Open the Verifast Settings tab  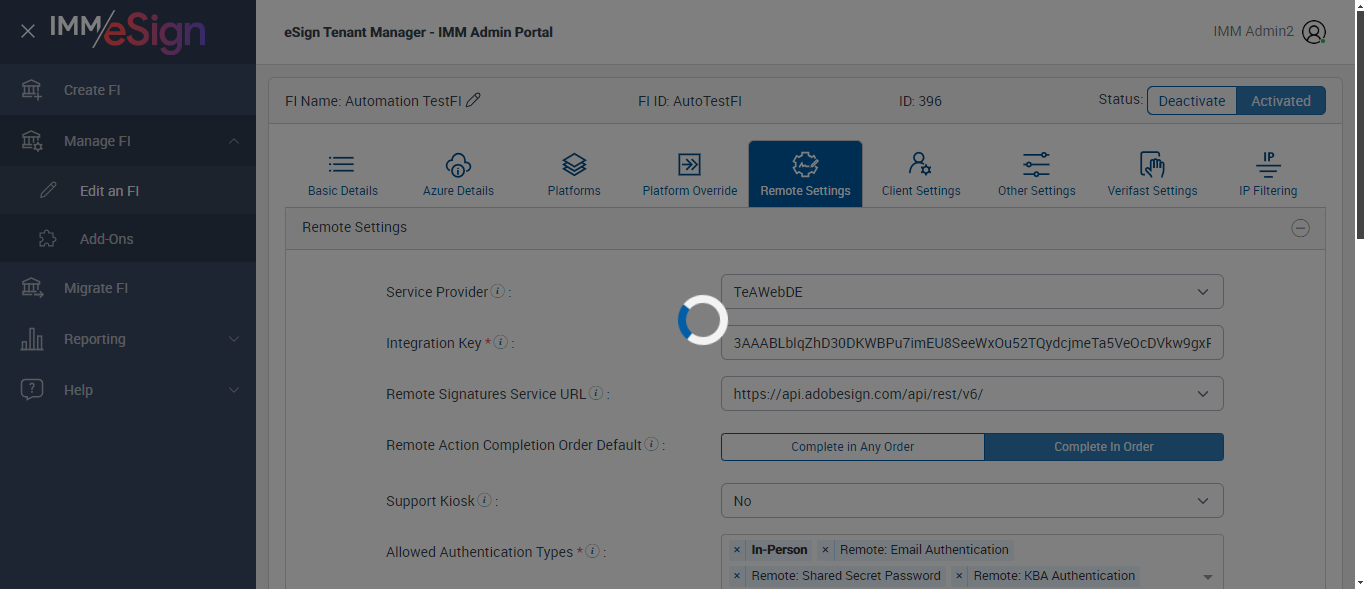coord(1152,174)
